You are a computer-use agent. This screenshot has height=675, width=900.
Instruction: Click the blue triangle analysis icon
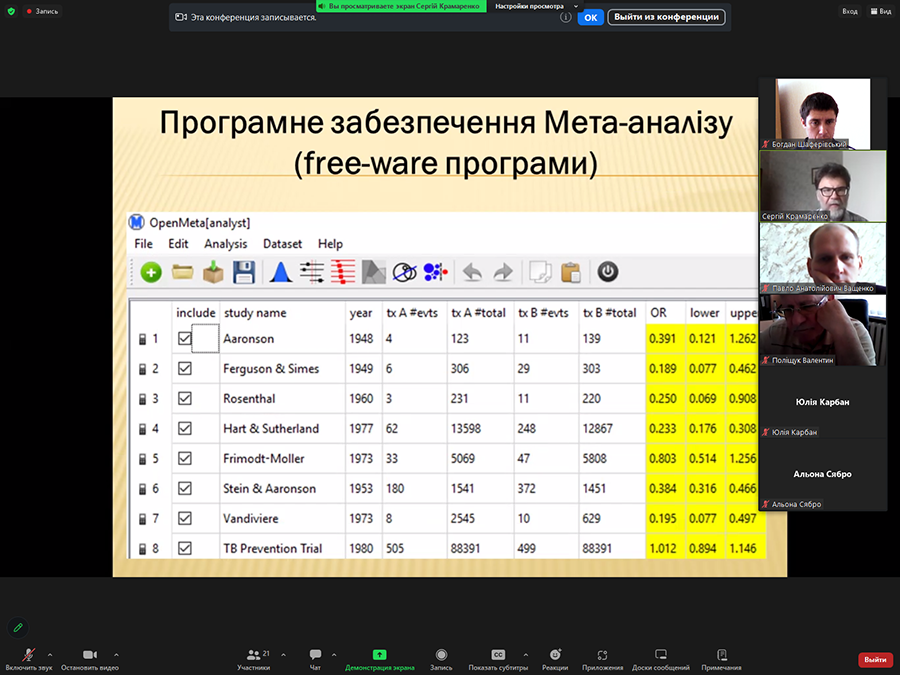click(x=281, y=272)
